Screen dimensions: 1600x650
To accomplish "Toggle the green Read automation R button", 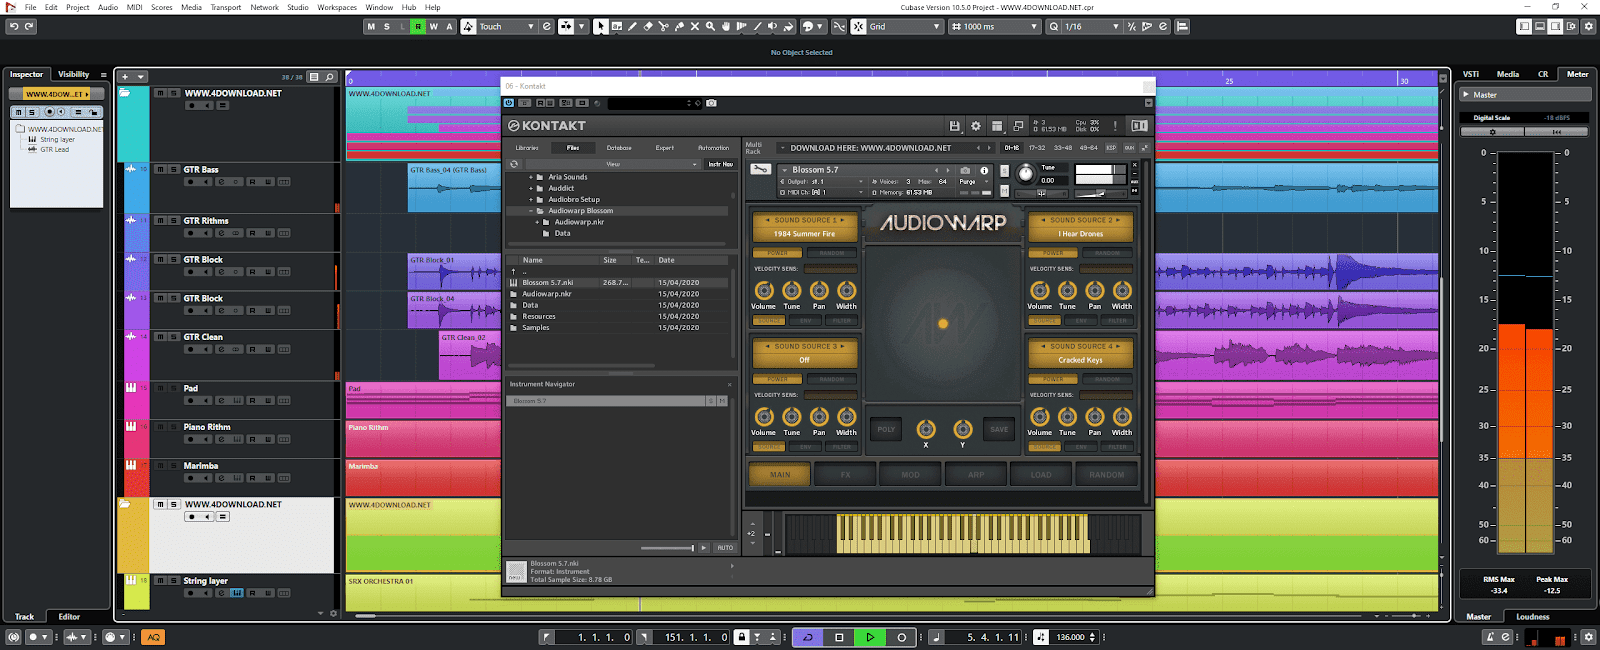I will pyautogui.click(x=418, y=27).
